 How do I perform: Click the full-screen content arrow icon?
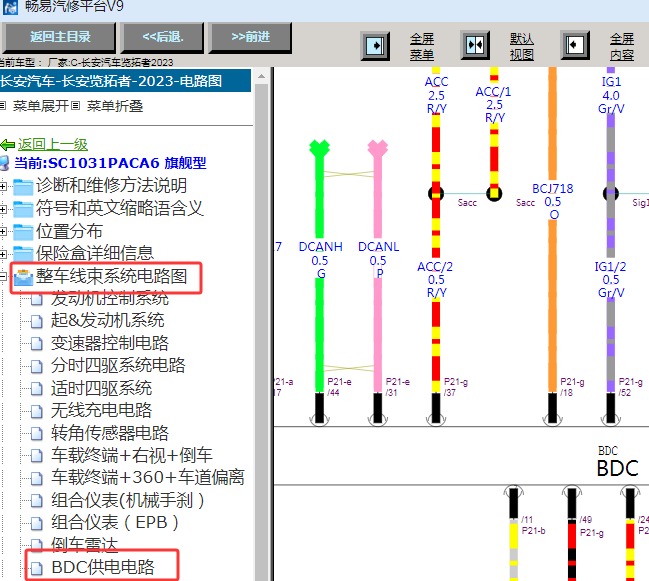click(575, 45)
